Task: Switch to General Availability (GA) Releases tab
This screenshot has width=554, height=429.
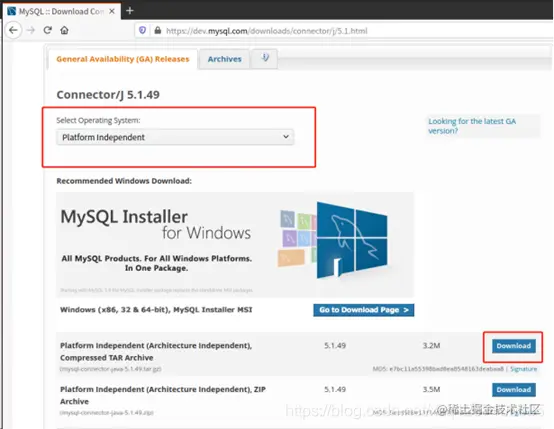Action: click(x=123, y=59)
